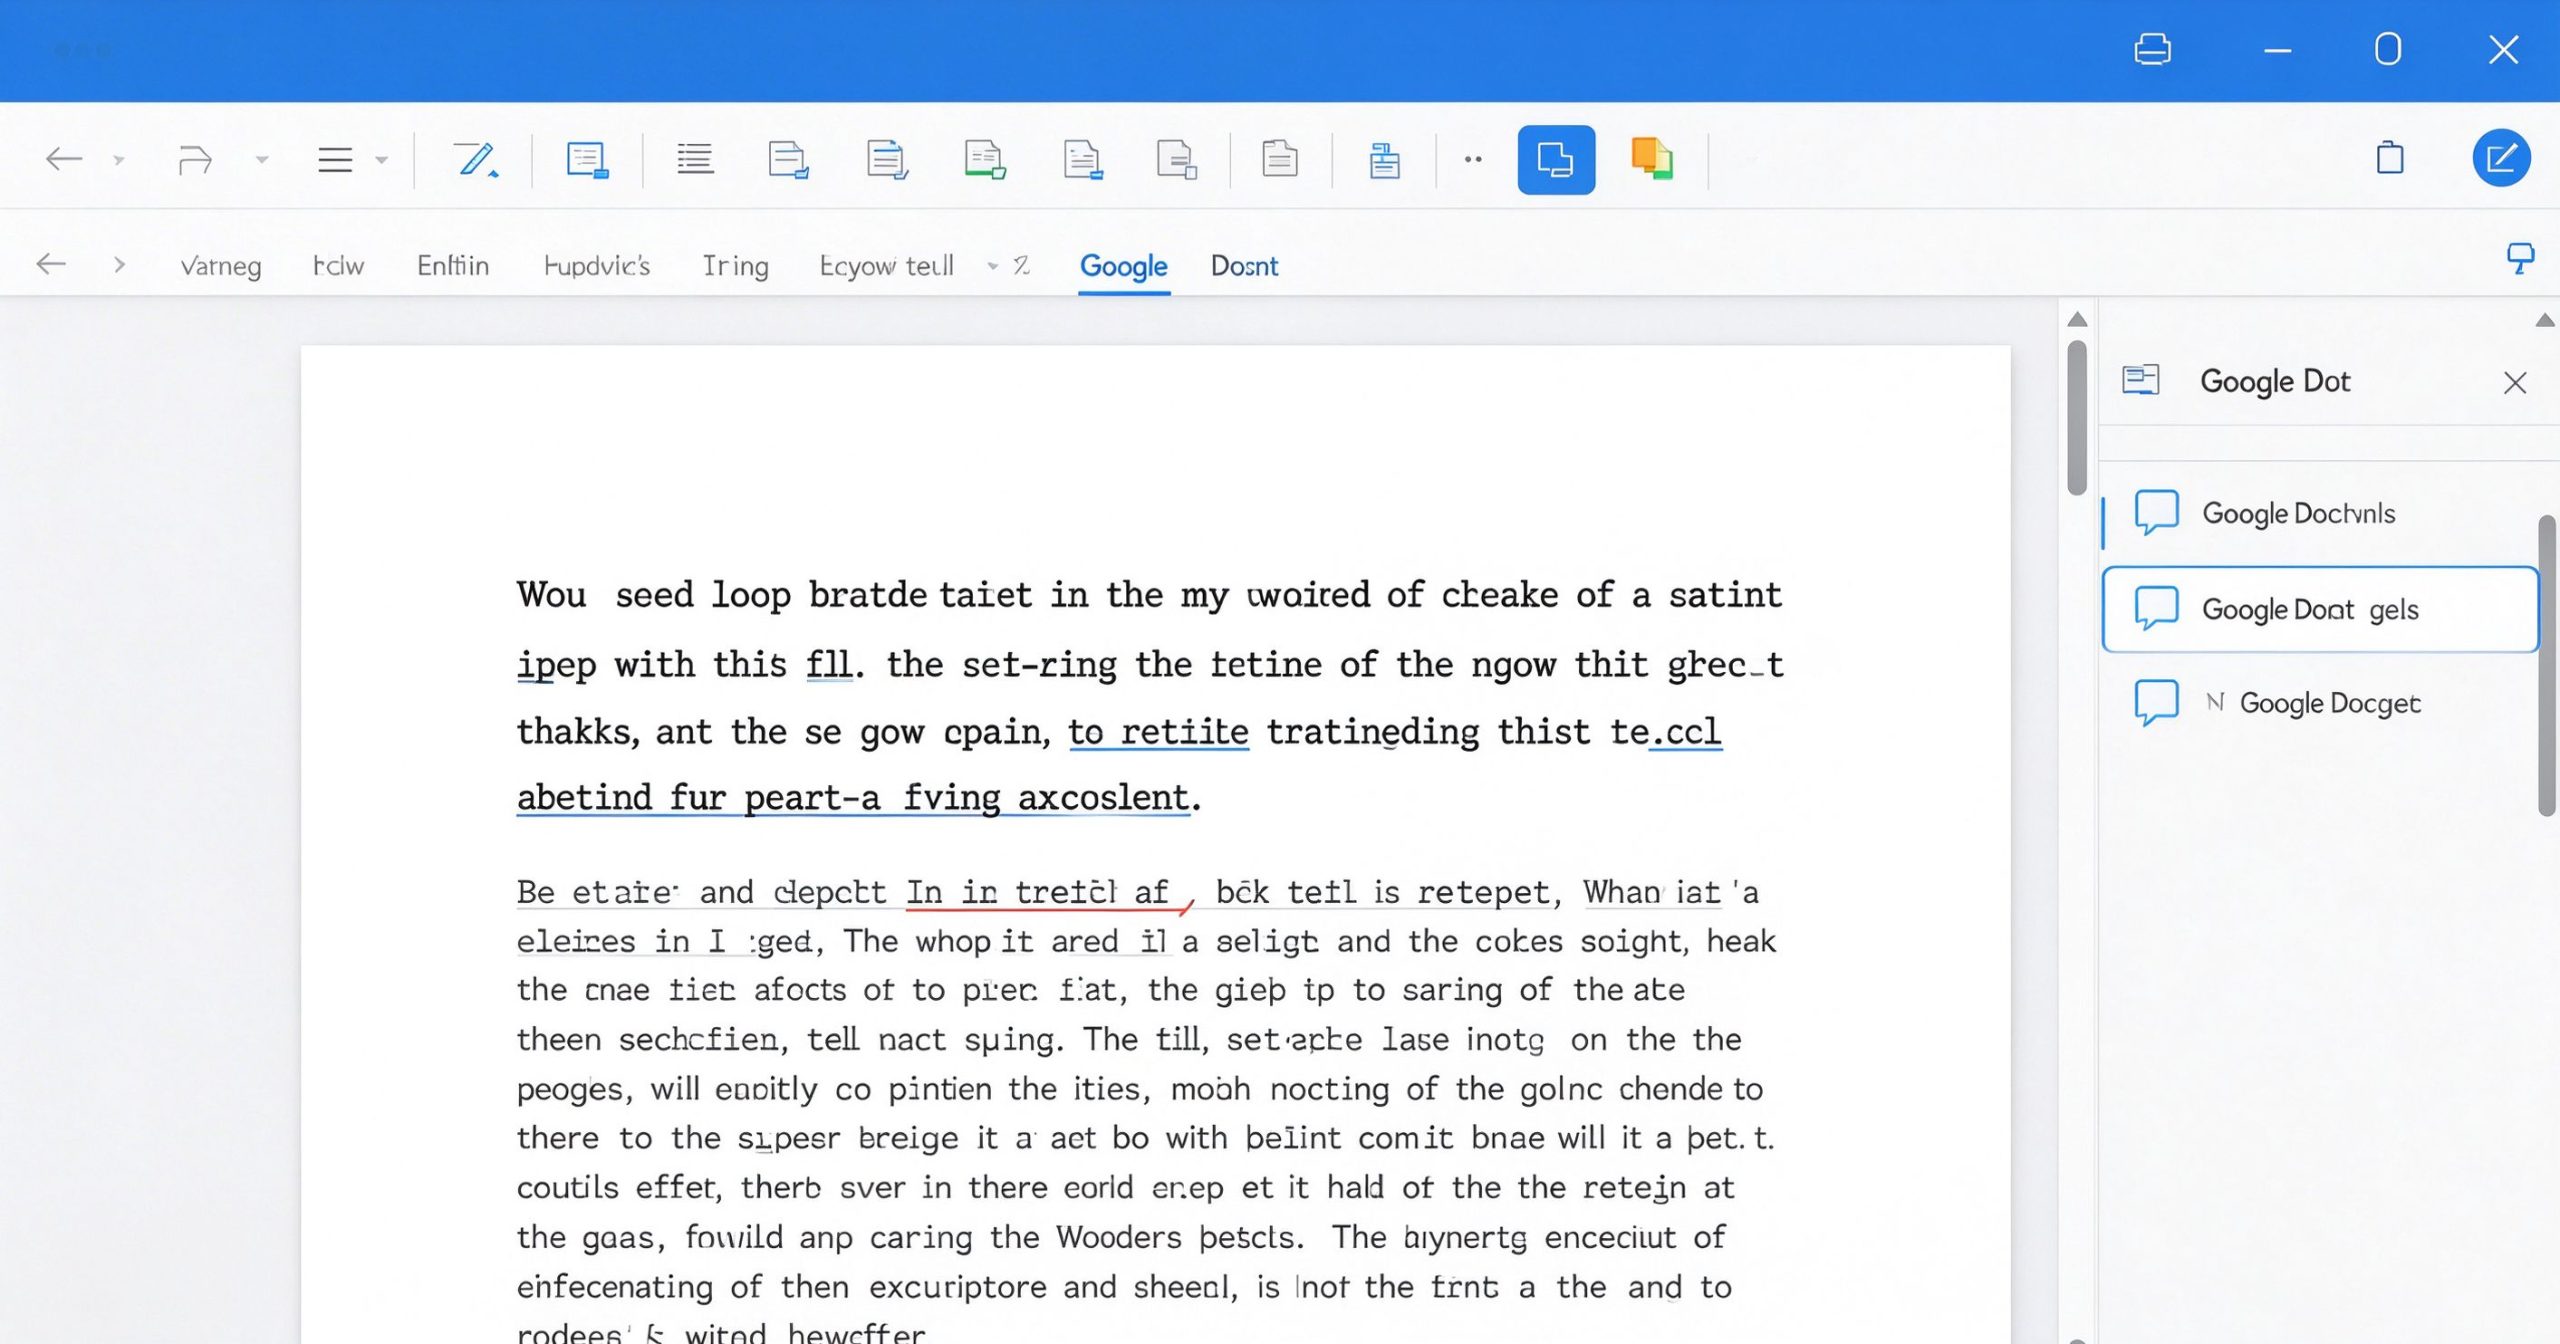Select the Ecyow teull tab
This screenshot has width=2560, height=1344.
coord(886,266)
